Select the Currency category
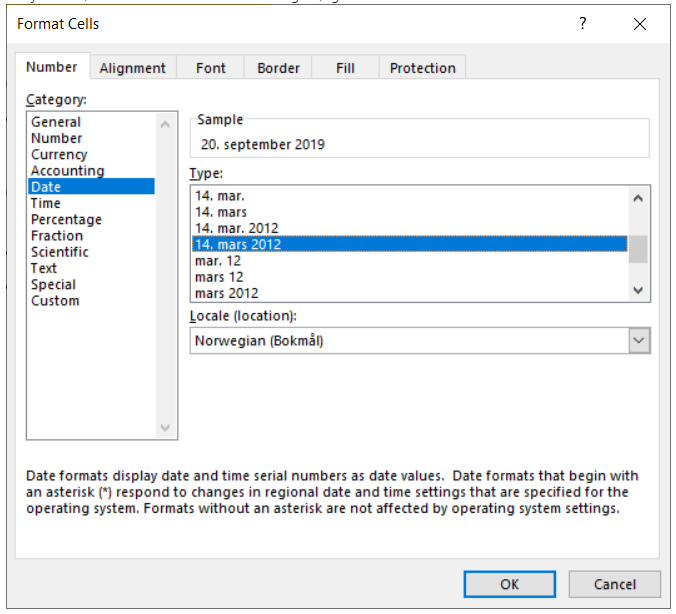 59,155
